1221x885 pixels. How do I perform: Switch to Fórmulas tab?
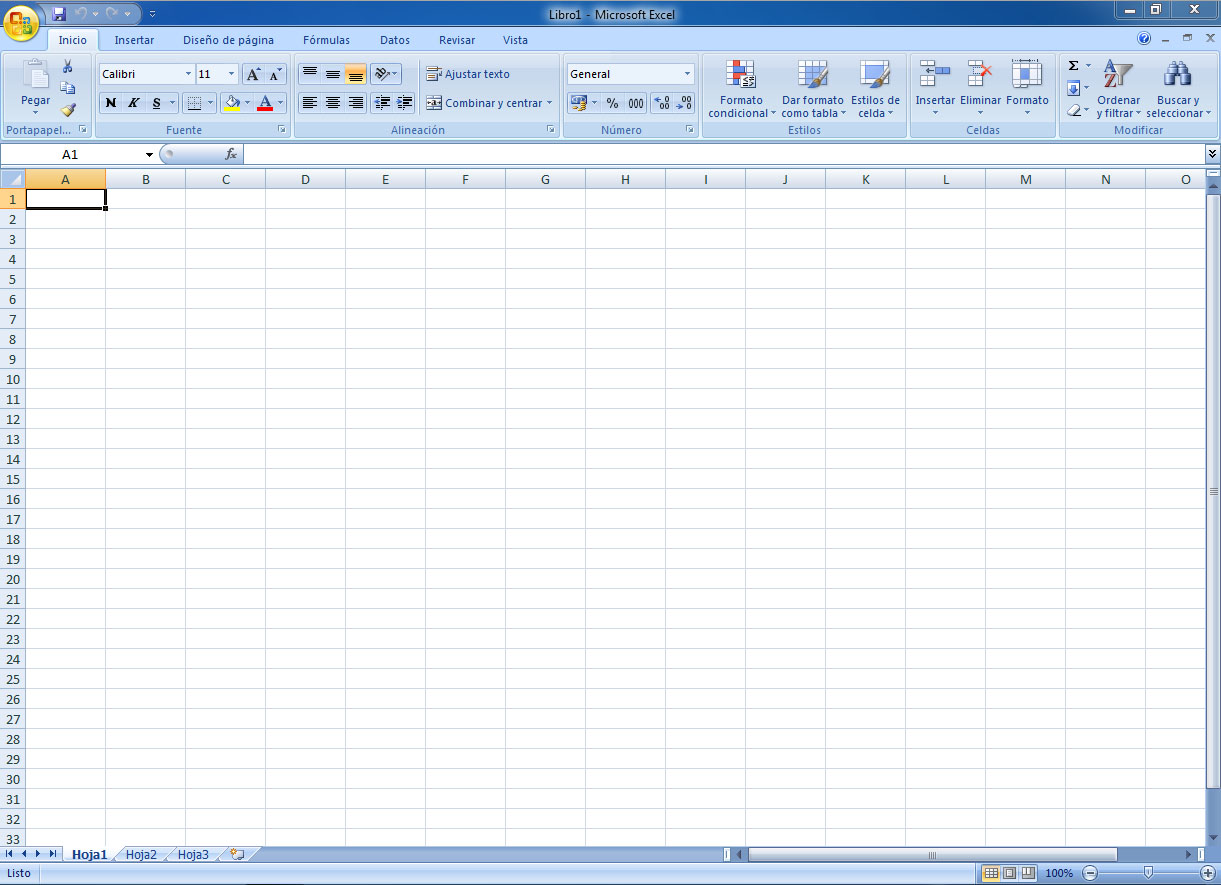326,40
